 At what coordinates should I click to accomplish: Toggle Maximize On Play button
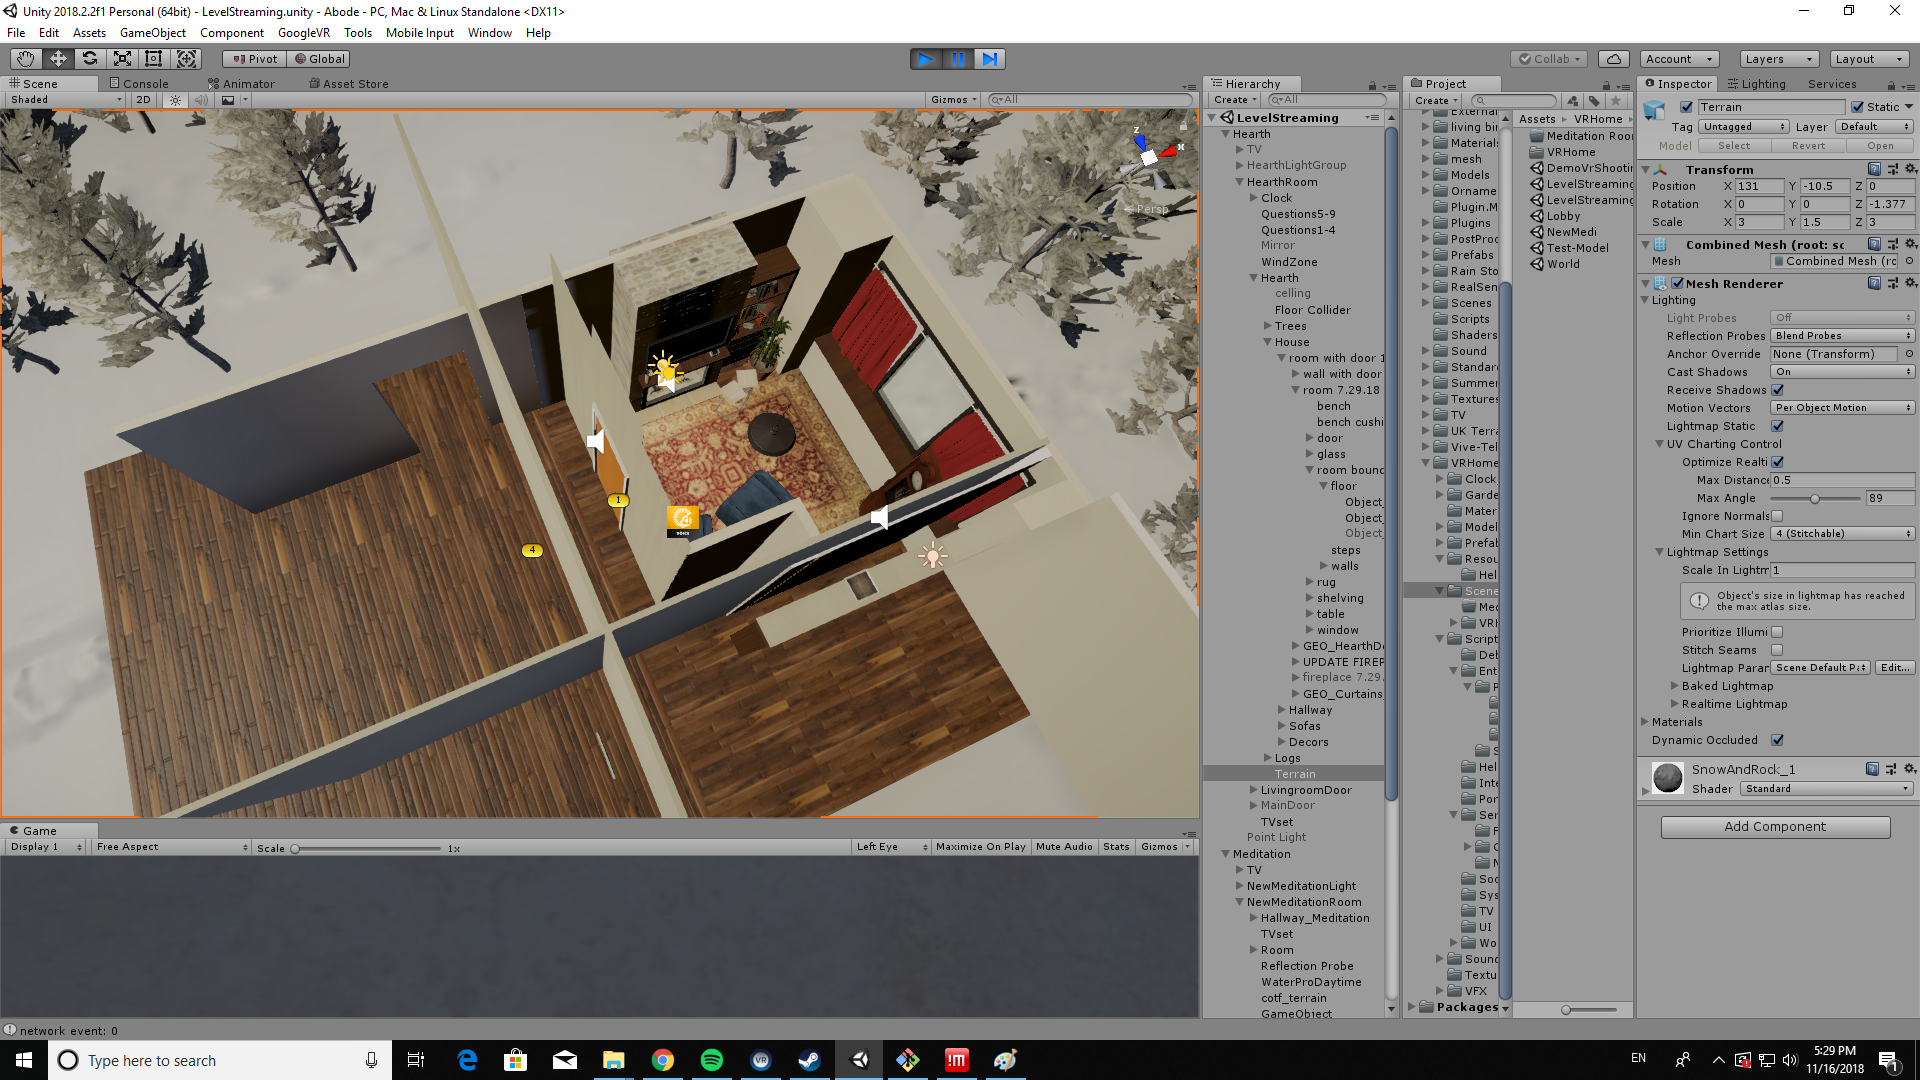(980, 847)
